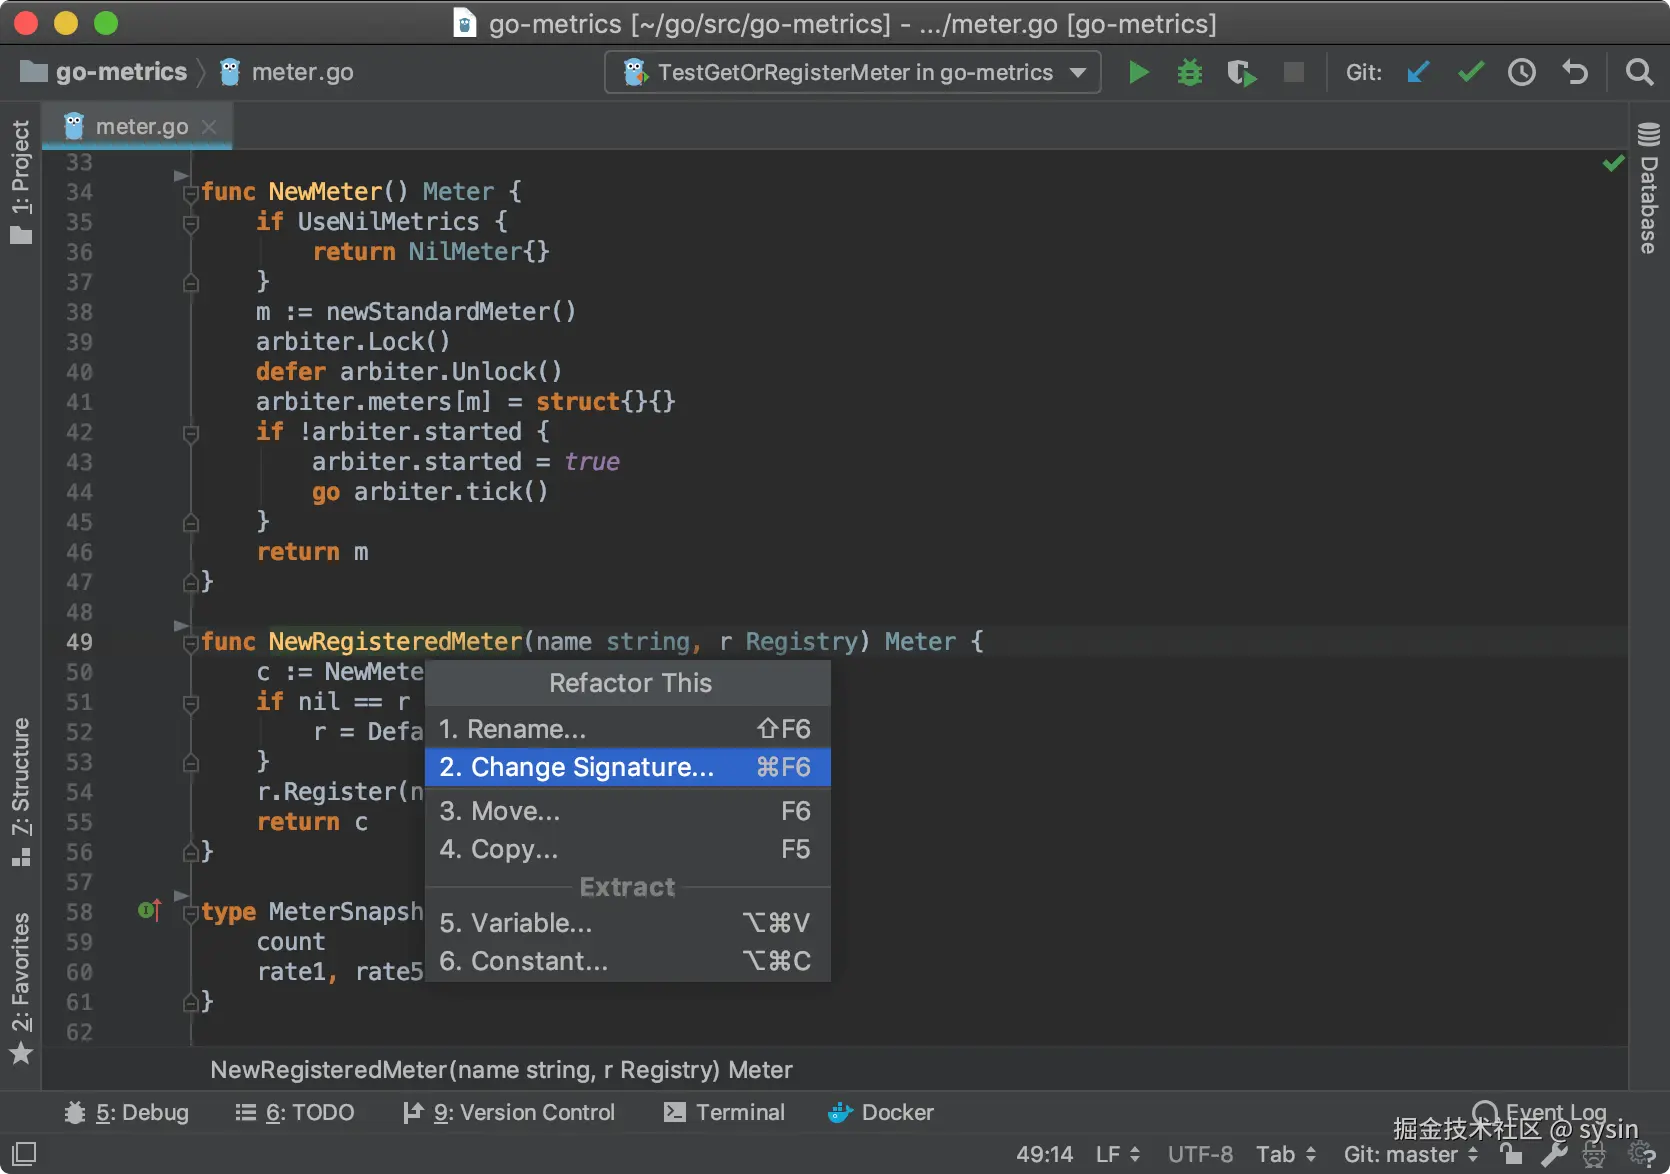Show Git history clock icon
Viewport: 1670px width, 1174px height.
click(x=1522, y=72)
